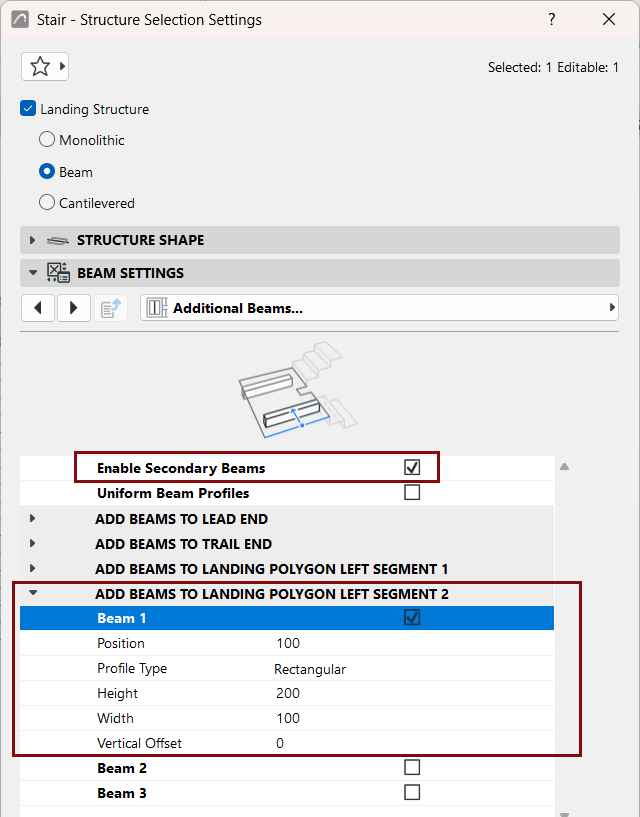Edit the Position value 100
The width and height of the screenshot is (640, 817).
(x=288, y=643)
